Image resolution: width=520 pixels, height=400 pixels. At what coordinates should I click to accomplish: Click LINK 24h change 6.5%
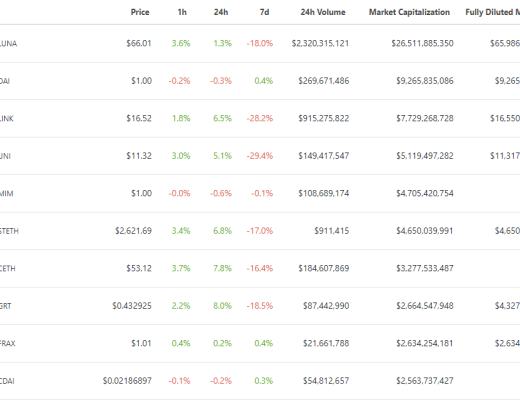point(222,118)
